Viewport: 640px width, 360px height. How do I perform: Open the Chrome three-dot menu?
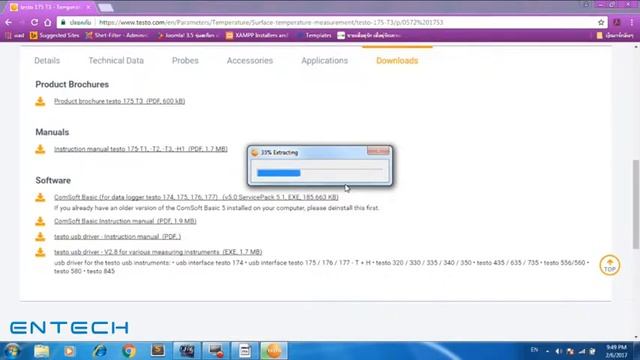[632, 22]
